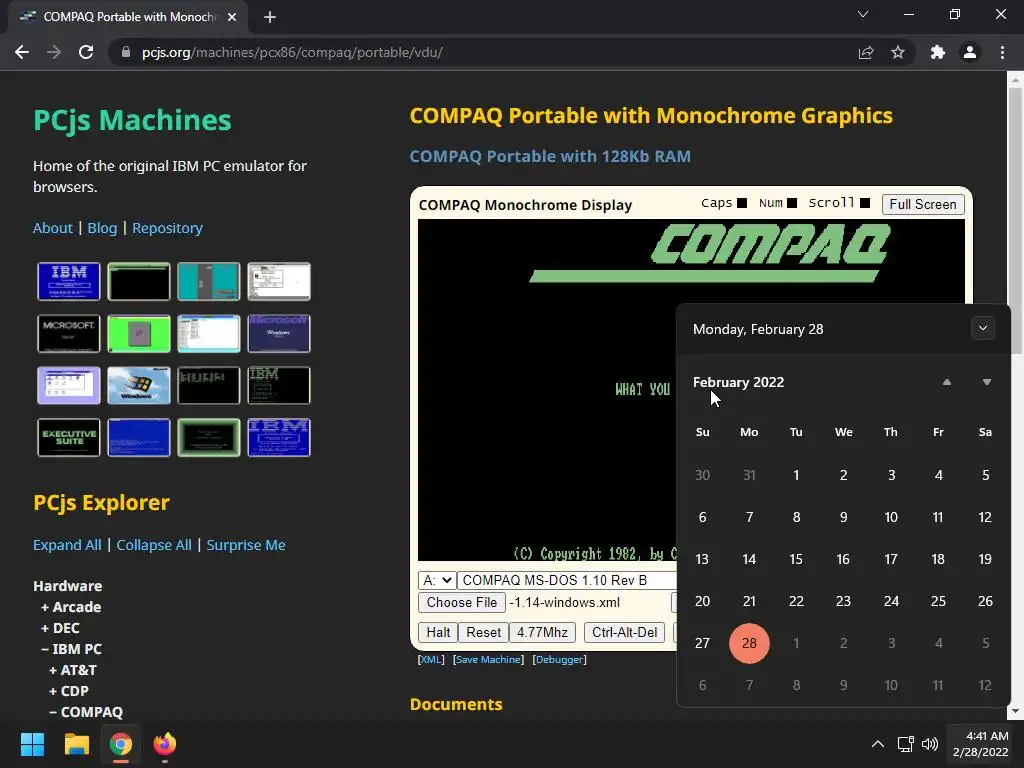Show hidden tray icons chevron
1024x768 pixels.
click(878, 744)
